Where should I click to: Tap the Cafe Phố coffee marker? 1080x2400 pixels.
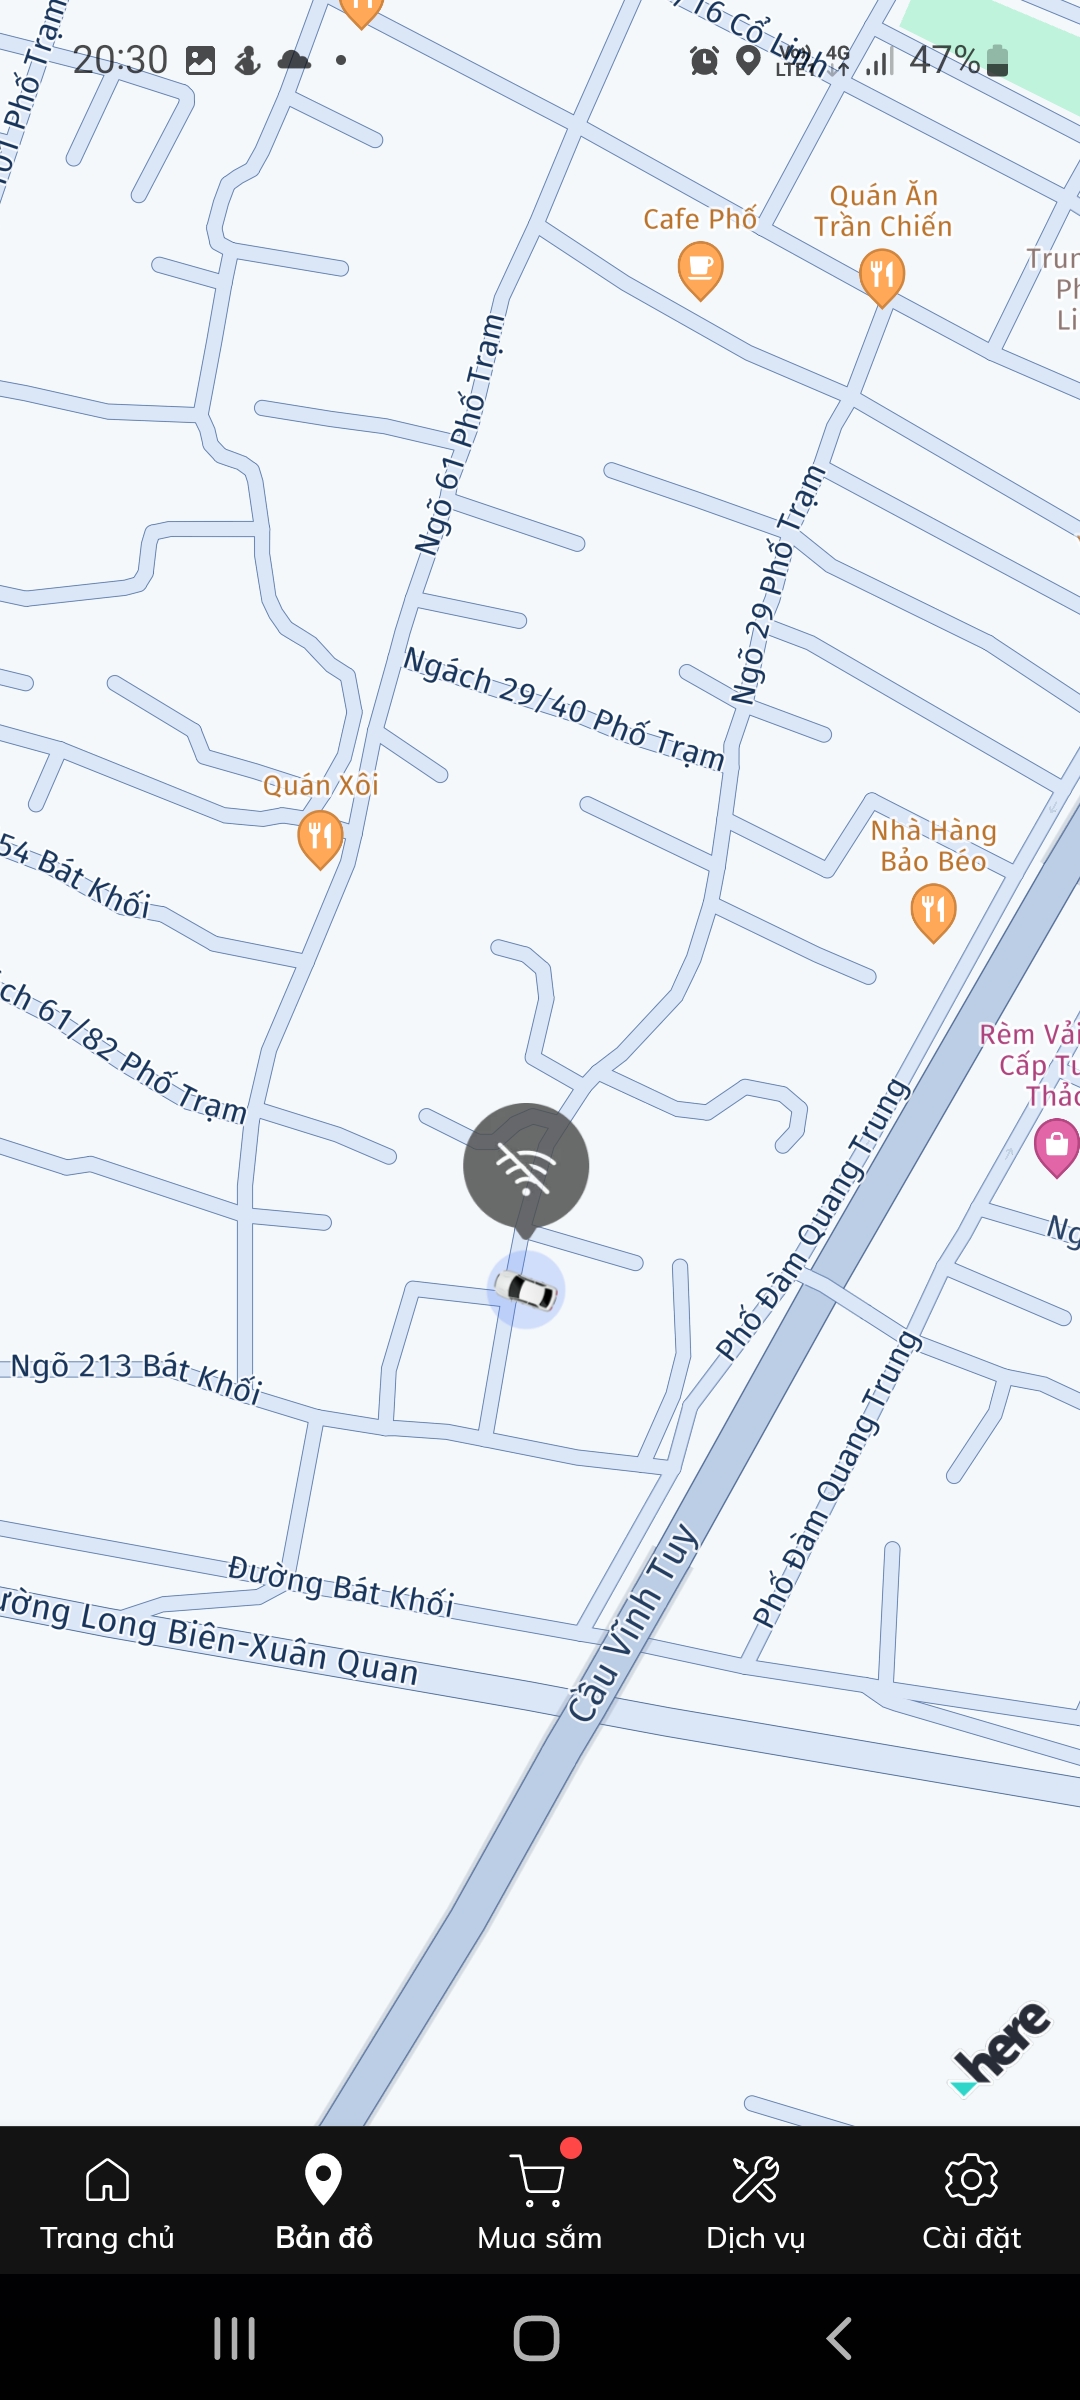tap(700, 272)
